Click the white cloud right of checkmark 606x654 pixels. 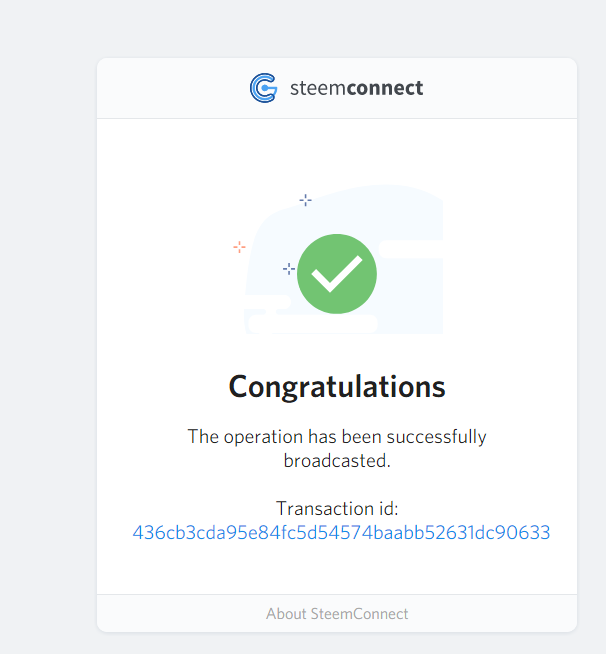coord(411,249)
